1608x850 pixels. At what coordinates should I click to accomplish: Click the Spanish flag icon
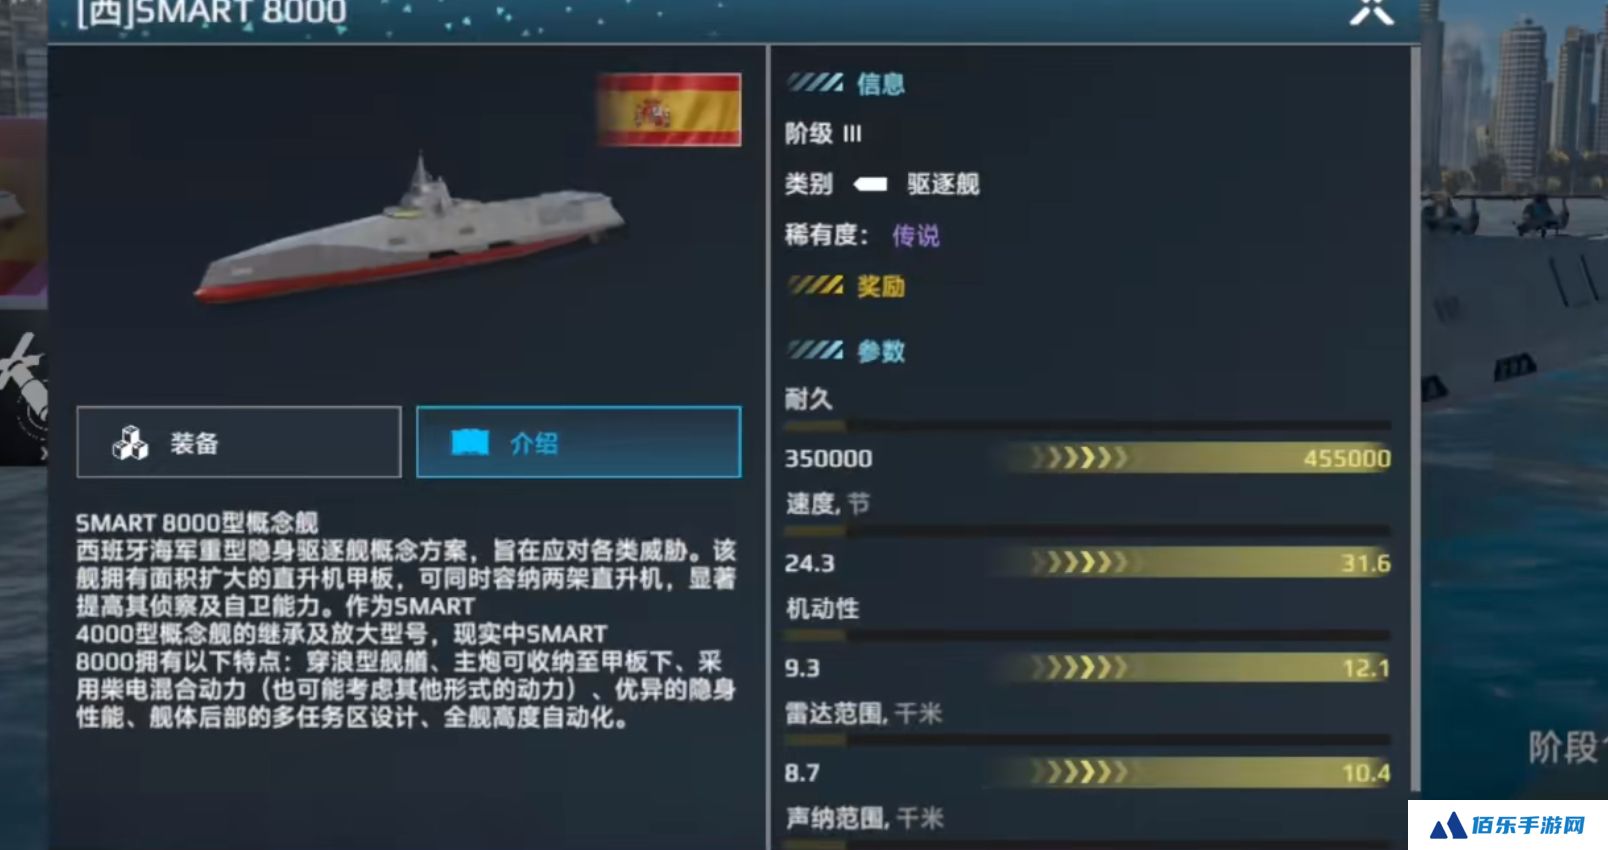click(x=669, y=110)
